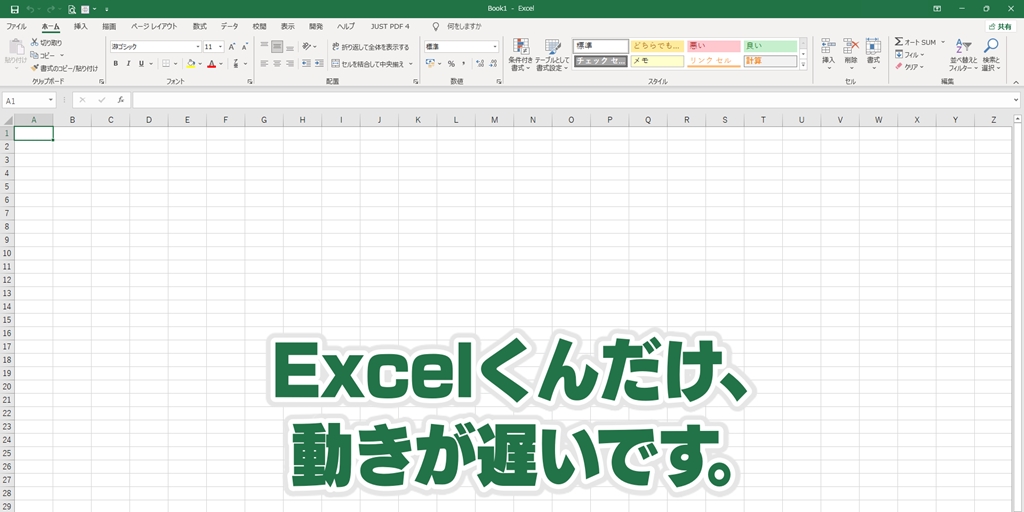1024x512 pixels.
Task: Switch to the 挿入 (Insert) tab
Action: 81,27
